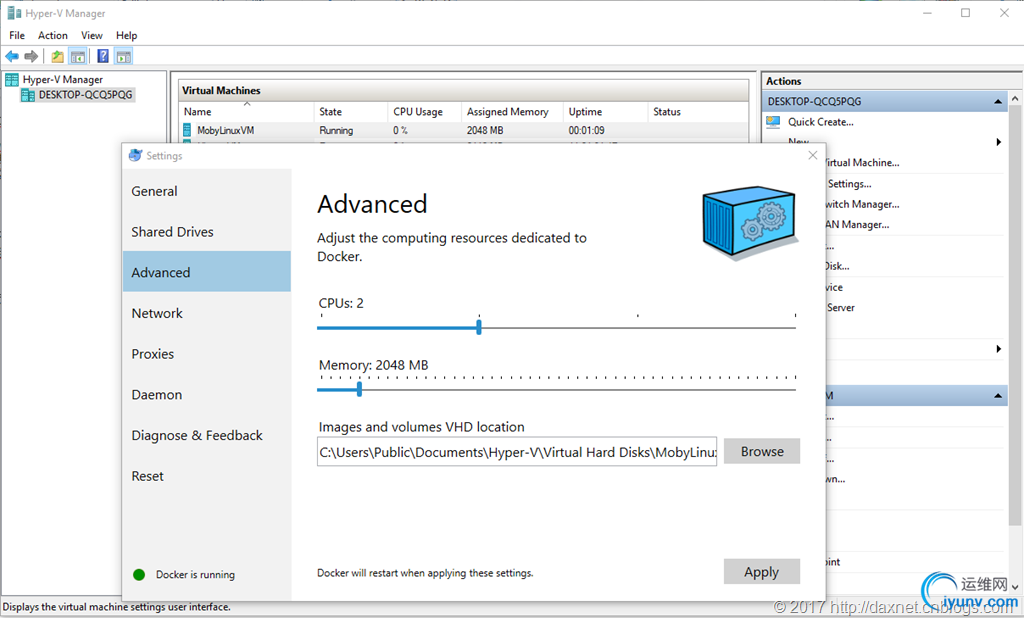
Task: Open the Network settings tab
Action: 206,313
